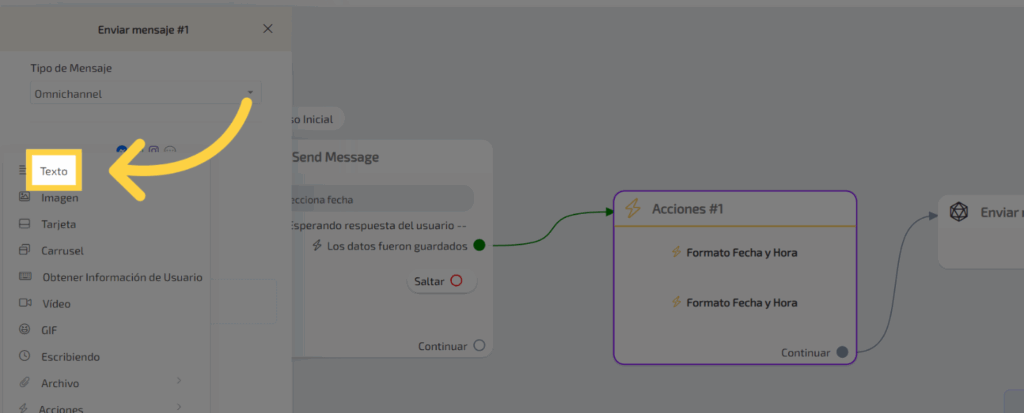Choose the Tarjeta card icon
This screenshot has height=413, width=1024.
pos(24,224)
